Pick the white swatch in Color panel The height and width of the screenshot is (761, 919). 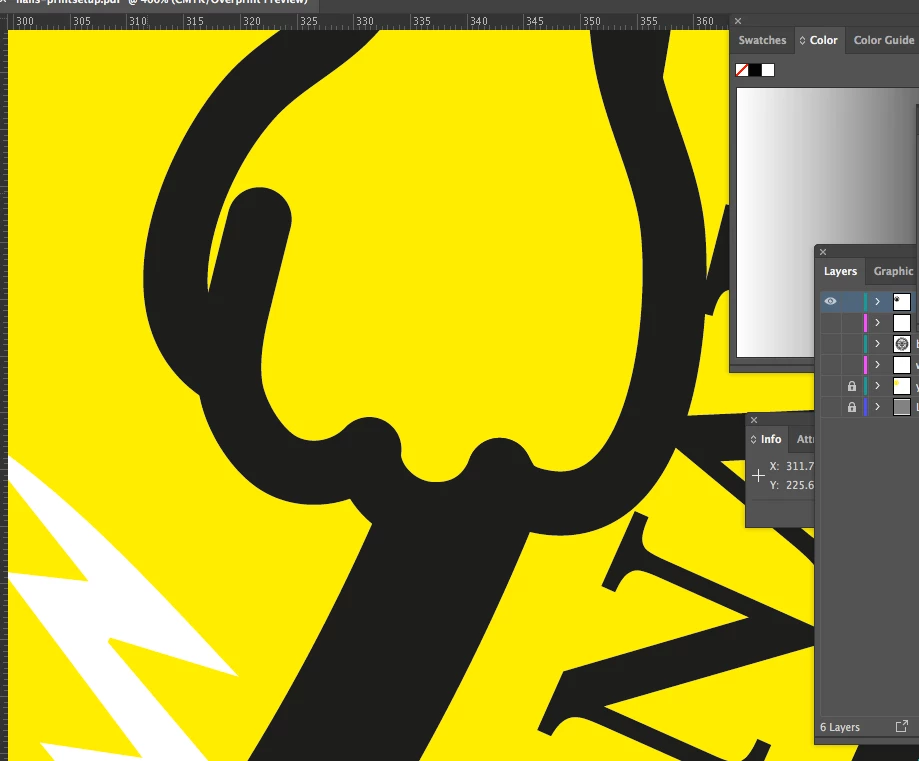click(768, 70)
